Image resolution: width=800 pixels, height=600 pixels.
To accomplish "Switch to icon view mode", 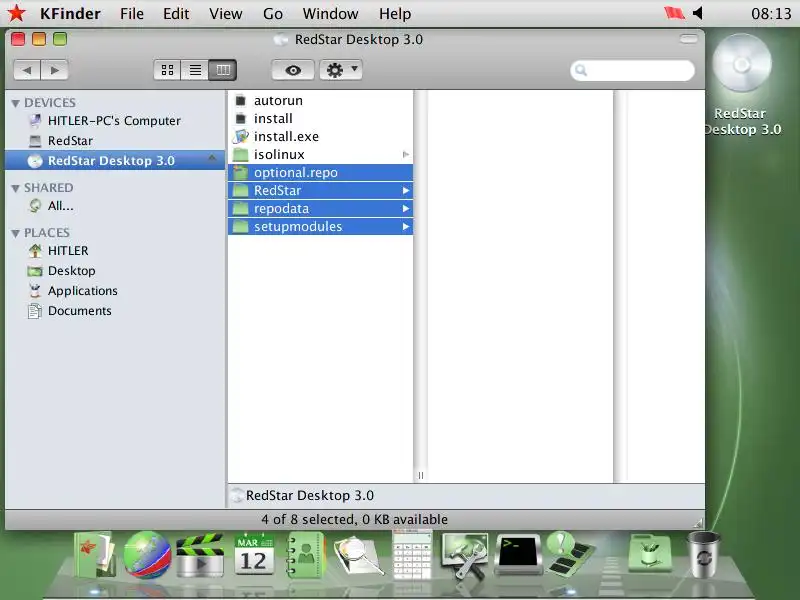I will point(167,70).
